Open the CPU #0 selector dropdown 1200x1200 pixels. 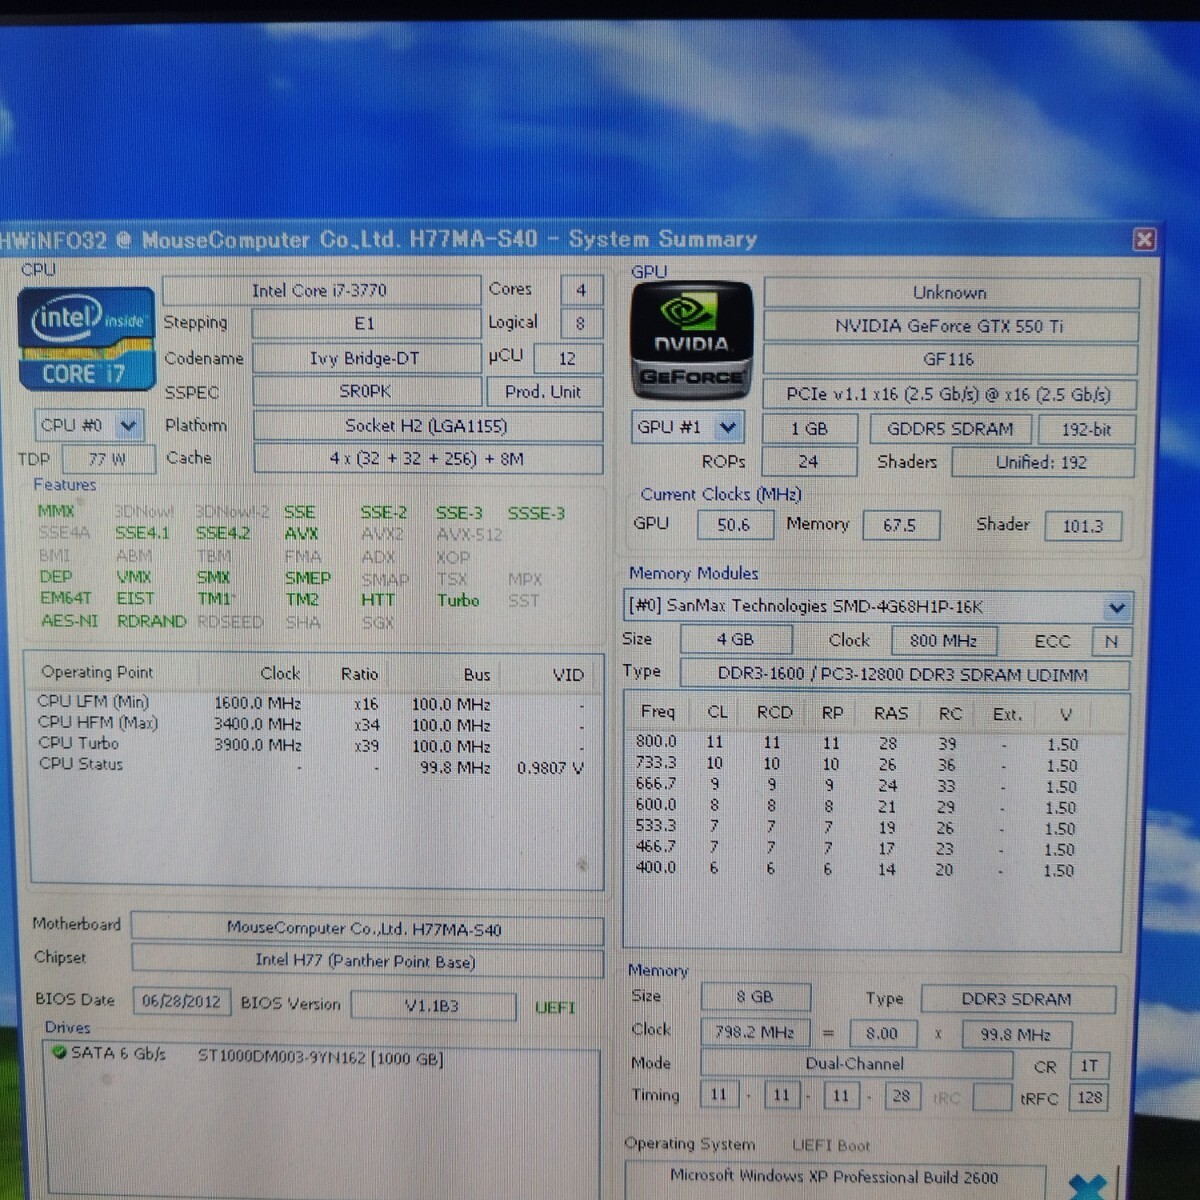tap(128, 426)
